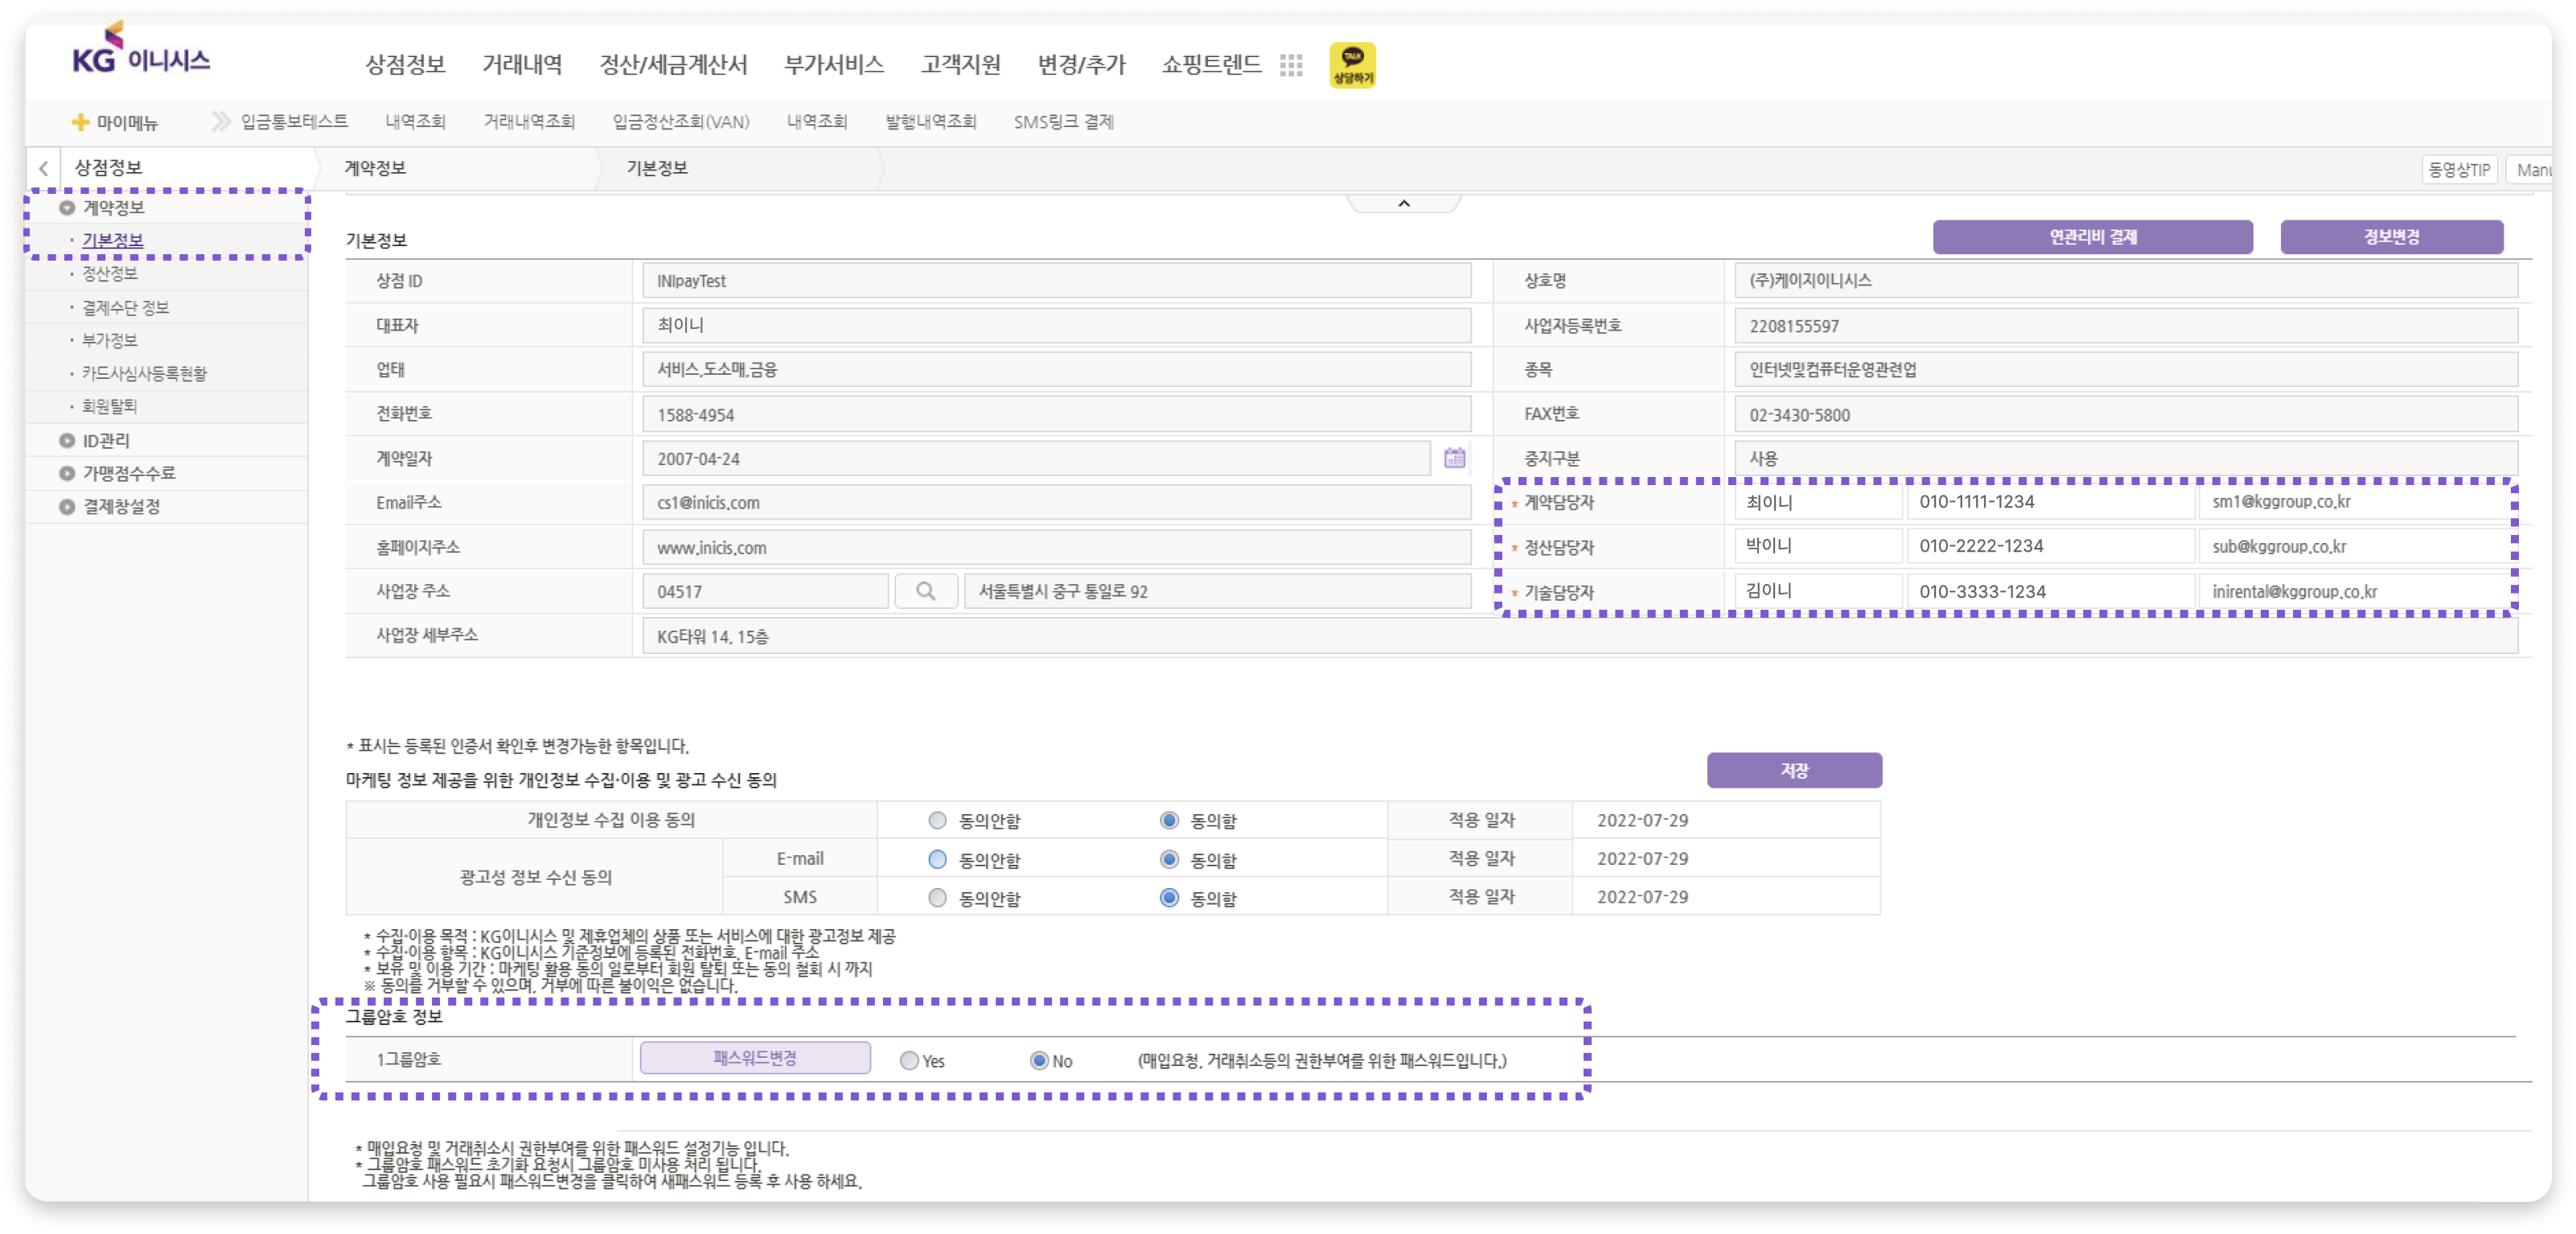Click the 정보변경 button
Screen dimensions: 2576x1234
(x=2392, y=237)
